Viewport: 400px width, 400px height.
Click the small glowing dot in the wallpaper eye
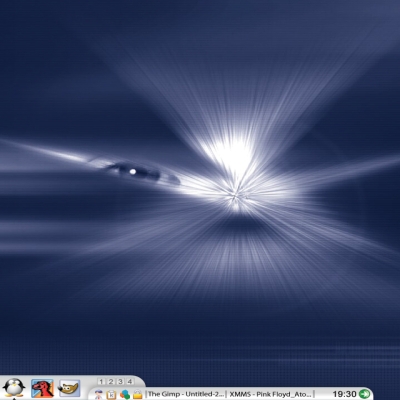click(x=133, y=172)
